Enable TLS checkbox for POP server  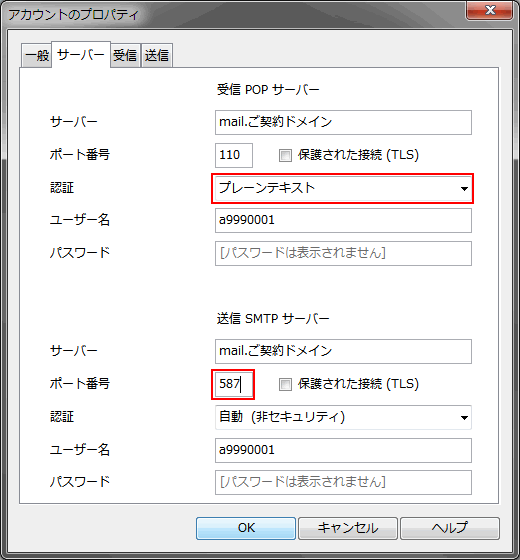tap(285, 155)
